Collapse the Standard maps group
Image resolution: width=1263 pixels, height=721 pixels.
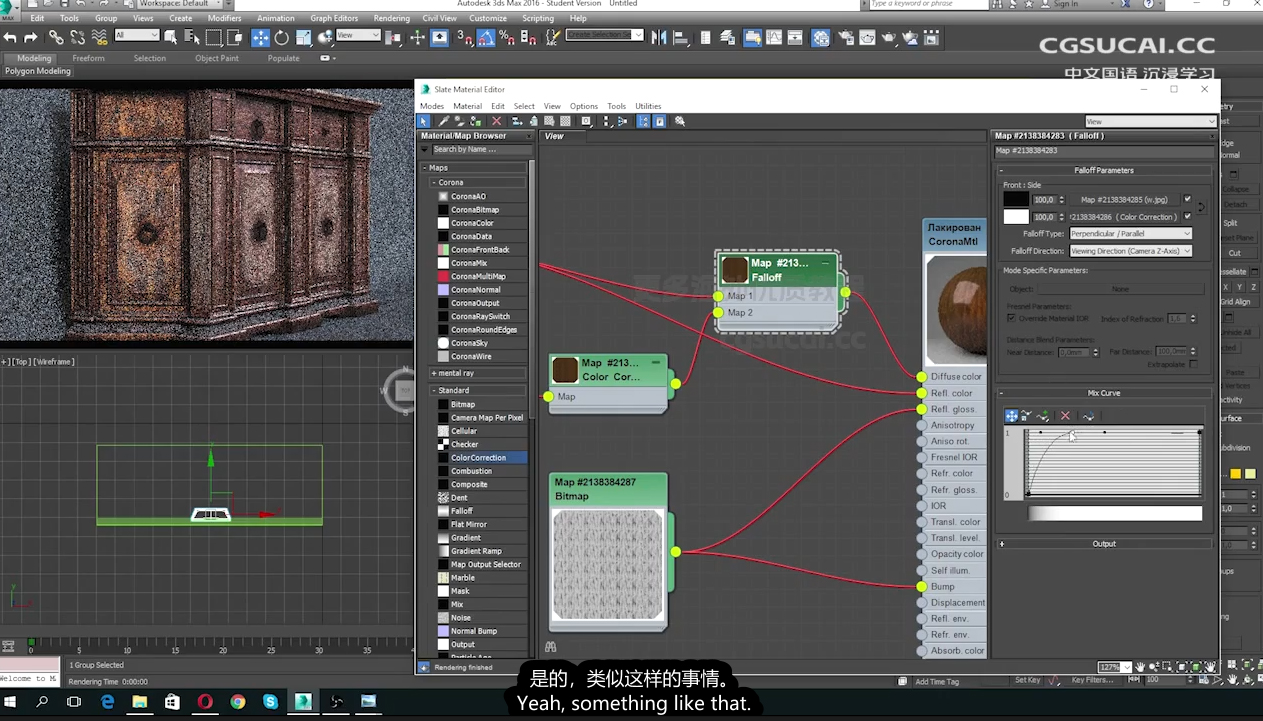[x=434, y=390]
